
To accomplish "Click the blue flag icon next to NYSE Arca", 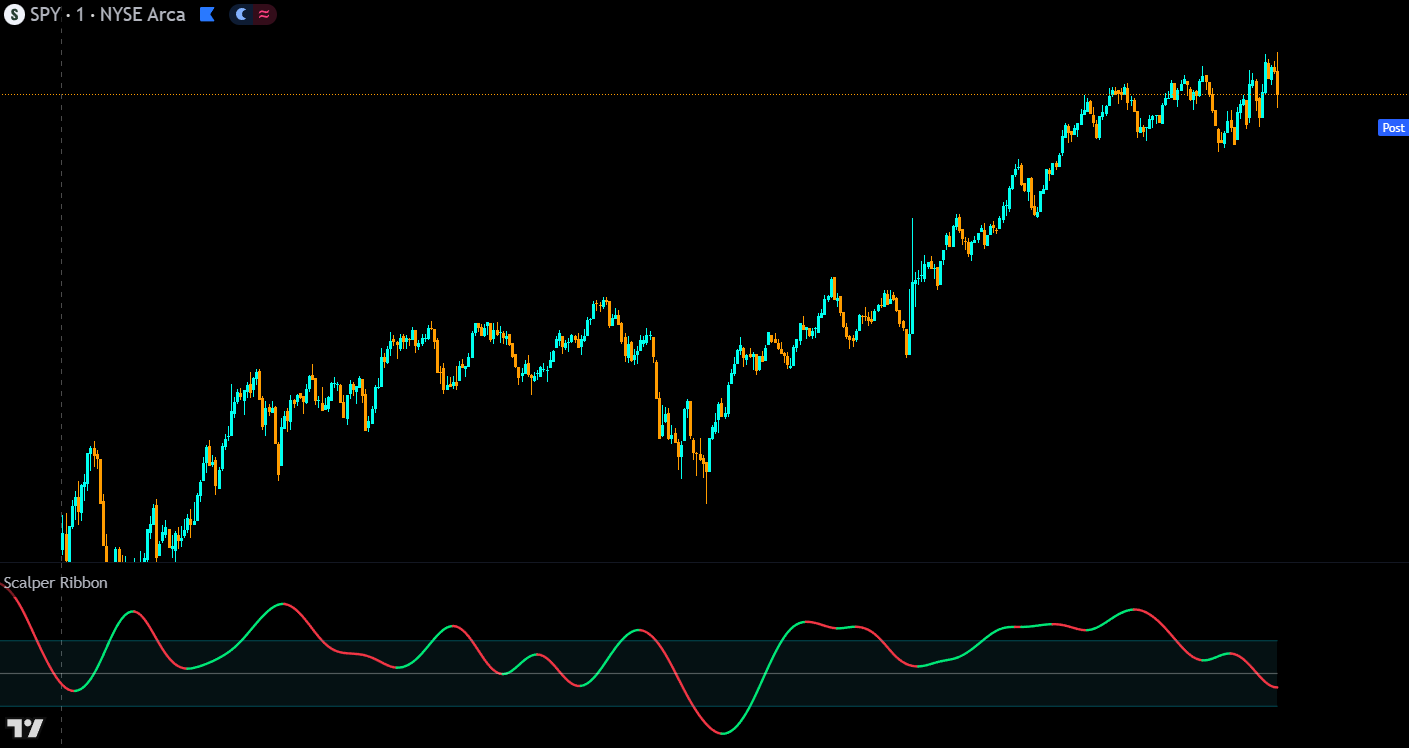I will tap(207, 15).
